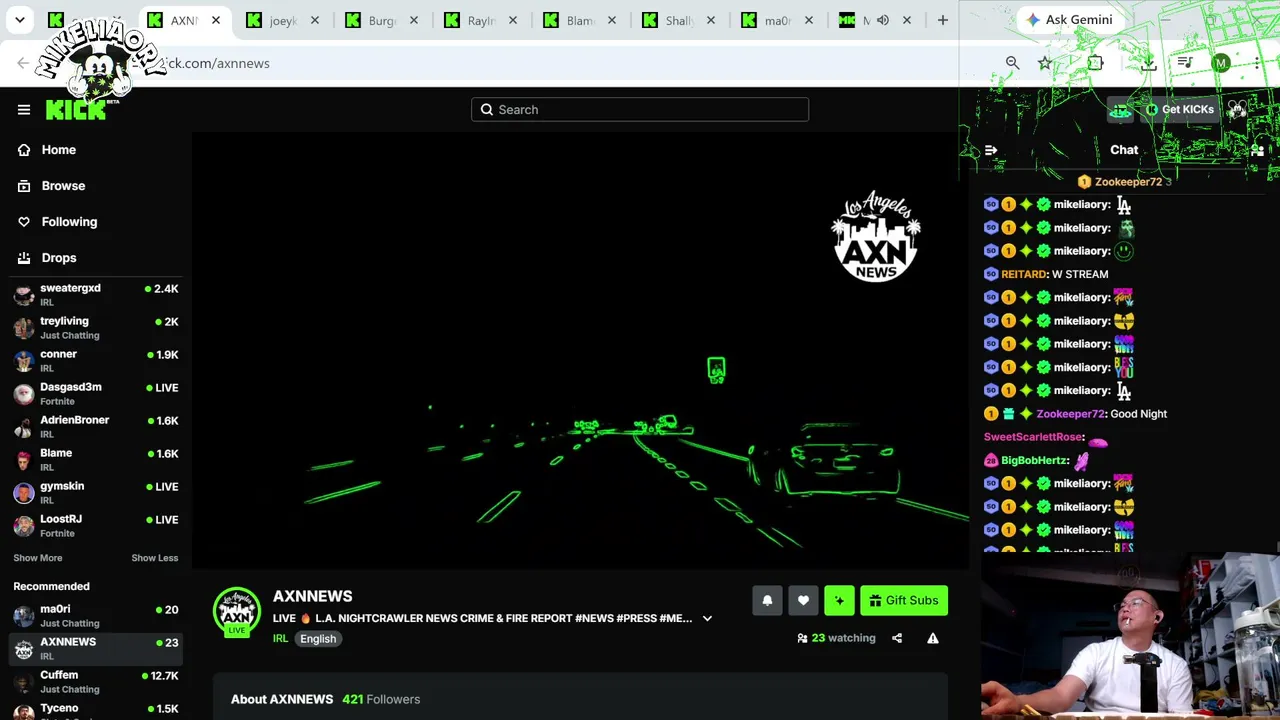
Task: Click Show More under the following list
Action: tap(38, 558)
